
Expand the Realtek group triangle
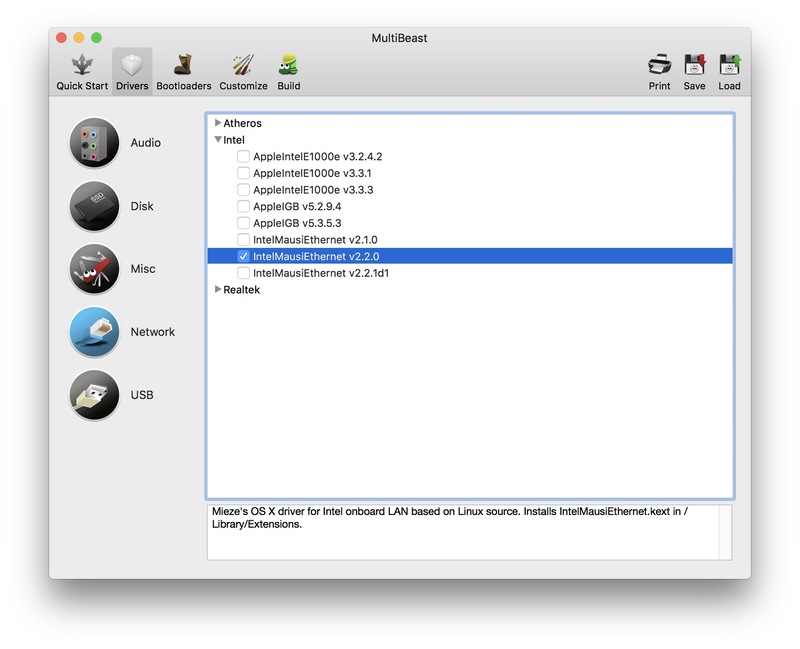pos(218,289)
